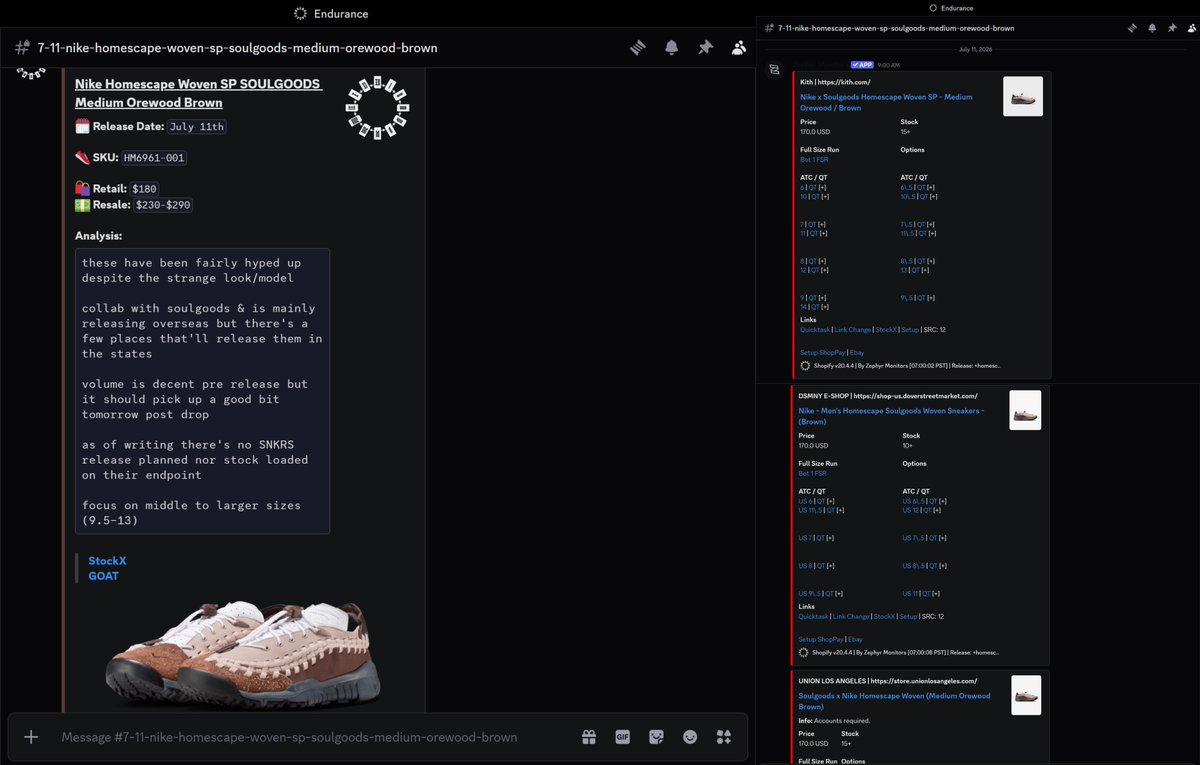
Task: Click the Release Date value July 11th
Action: pos(197,127)
